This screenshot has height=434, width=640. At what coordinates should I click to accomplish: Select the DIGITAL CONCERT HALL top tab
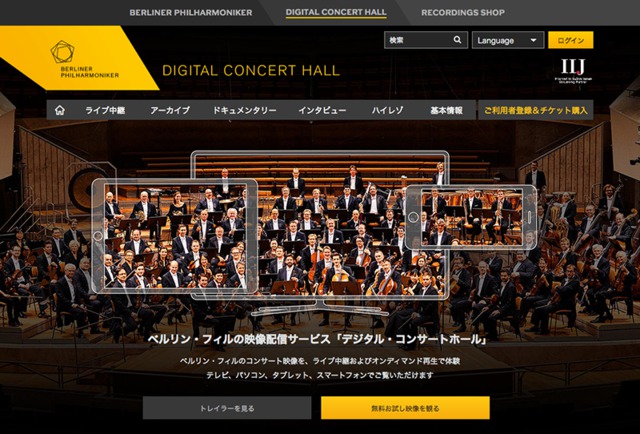point(336,12)
